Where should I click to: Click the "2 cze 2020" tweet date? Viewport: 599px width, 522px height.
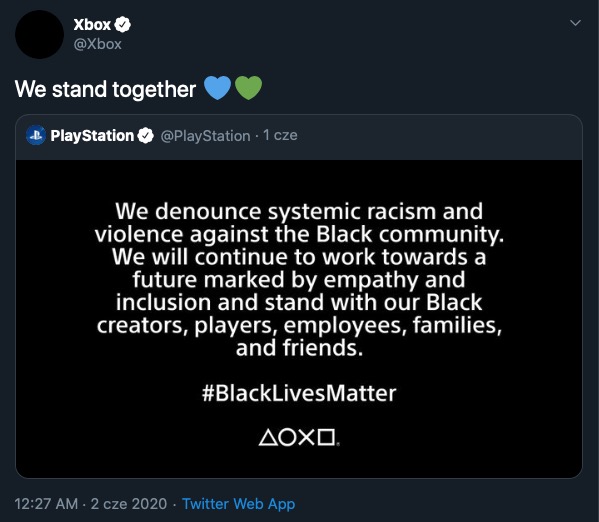pos(129,504)
